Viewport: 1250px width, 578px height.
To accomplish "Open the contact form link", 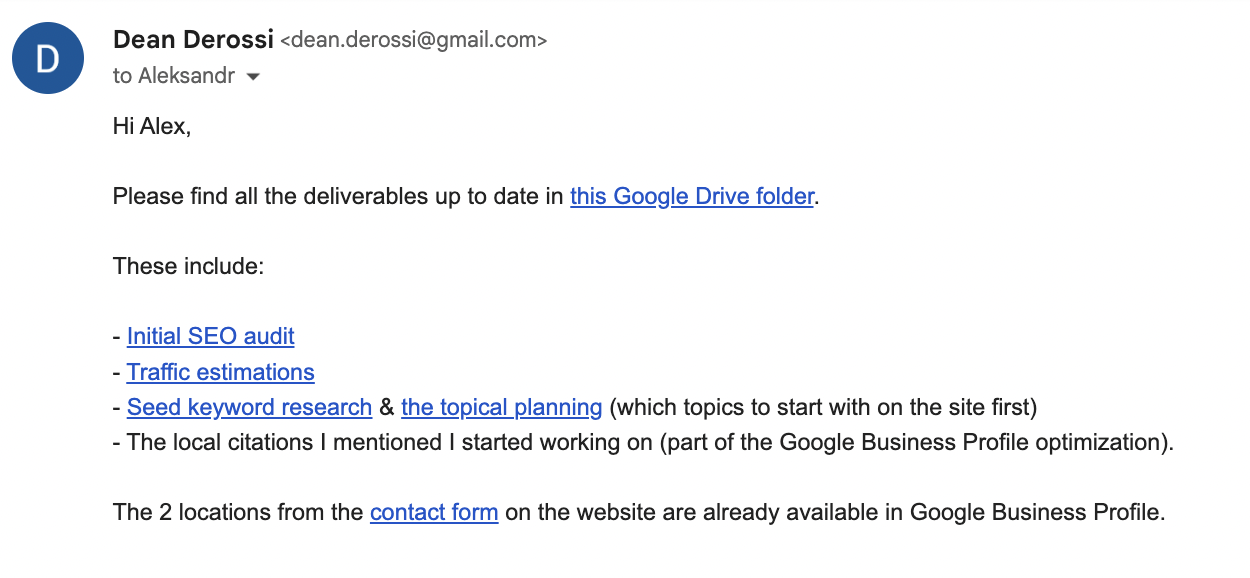I will point(434,513).
